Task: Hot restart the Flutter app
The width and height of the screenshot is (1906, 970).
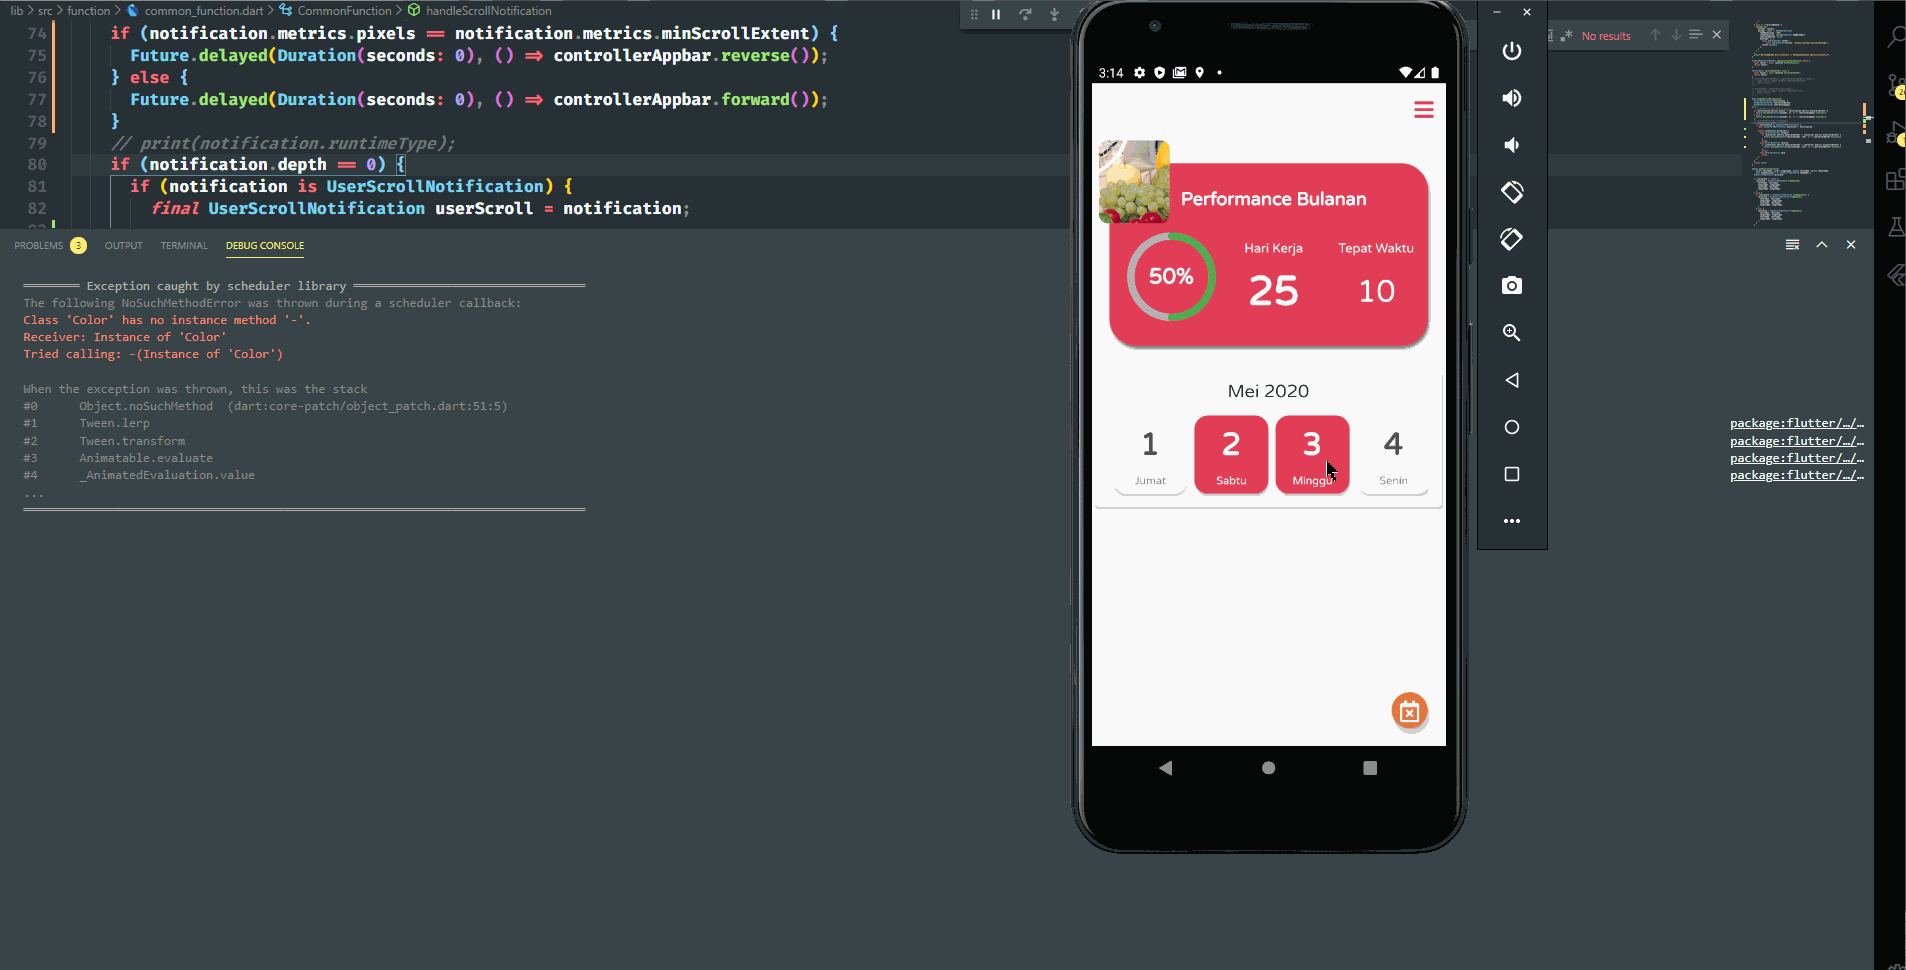Action: 1026,14
